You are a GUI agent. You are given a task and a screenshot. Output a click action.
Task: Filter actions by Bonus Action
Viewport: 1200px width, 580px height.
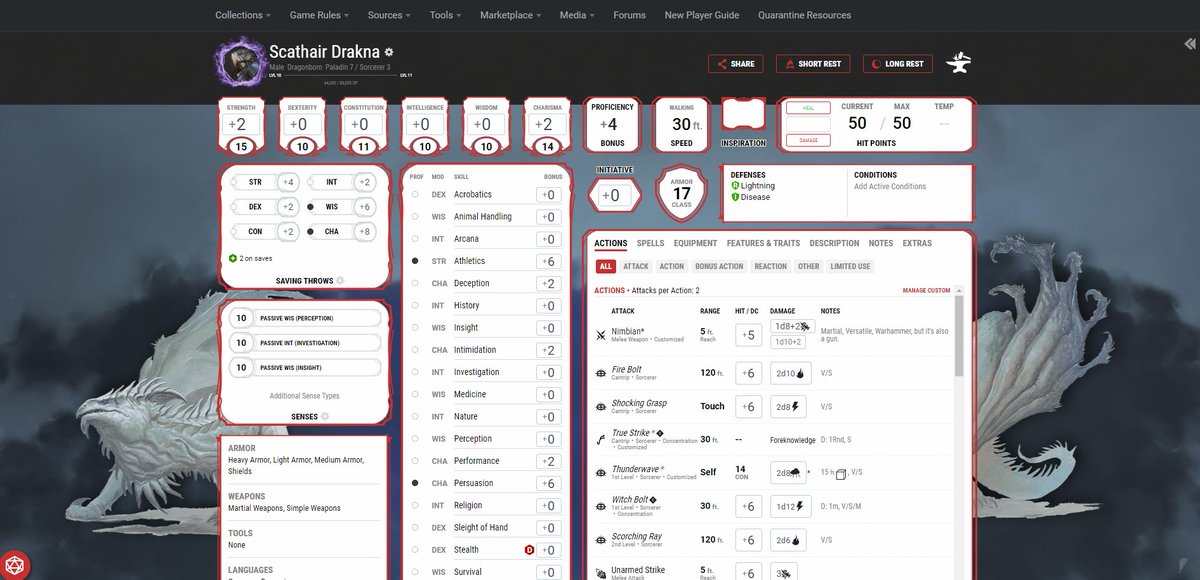click(719, 267)
